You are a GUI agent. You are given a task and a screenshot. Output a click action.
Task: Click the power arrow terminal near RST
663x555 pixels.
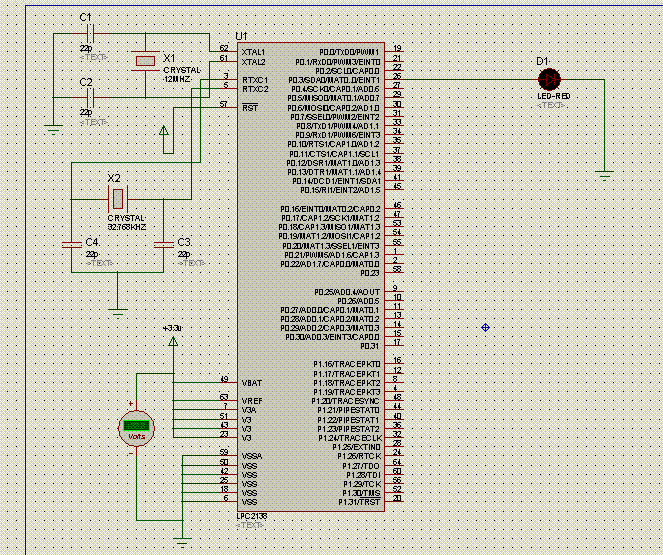coord(165,130)
